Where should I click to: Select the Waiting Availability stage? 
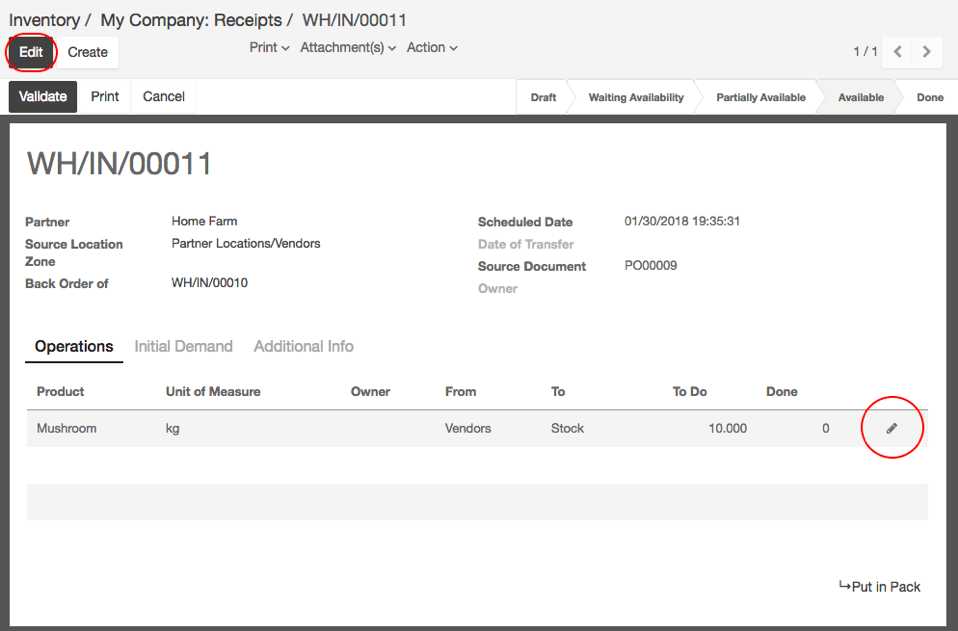pos(636,97)
